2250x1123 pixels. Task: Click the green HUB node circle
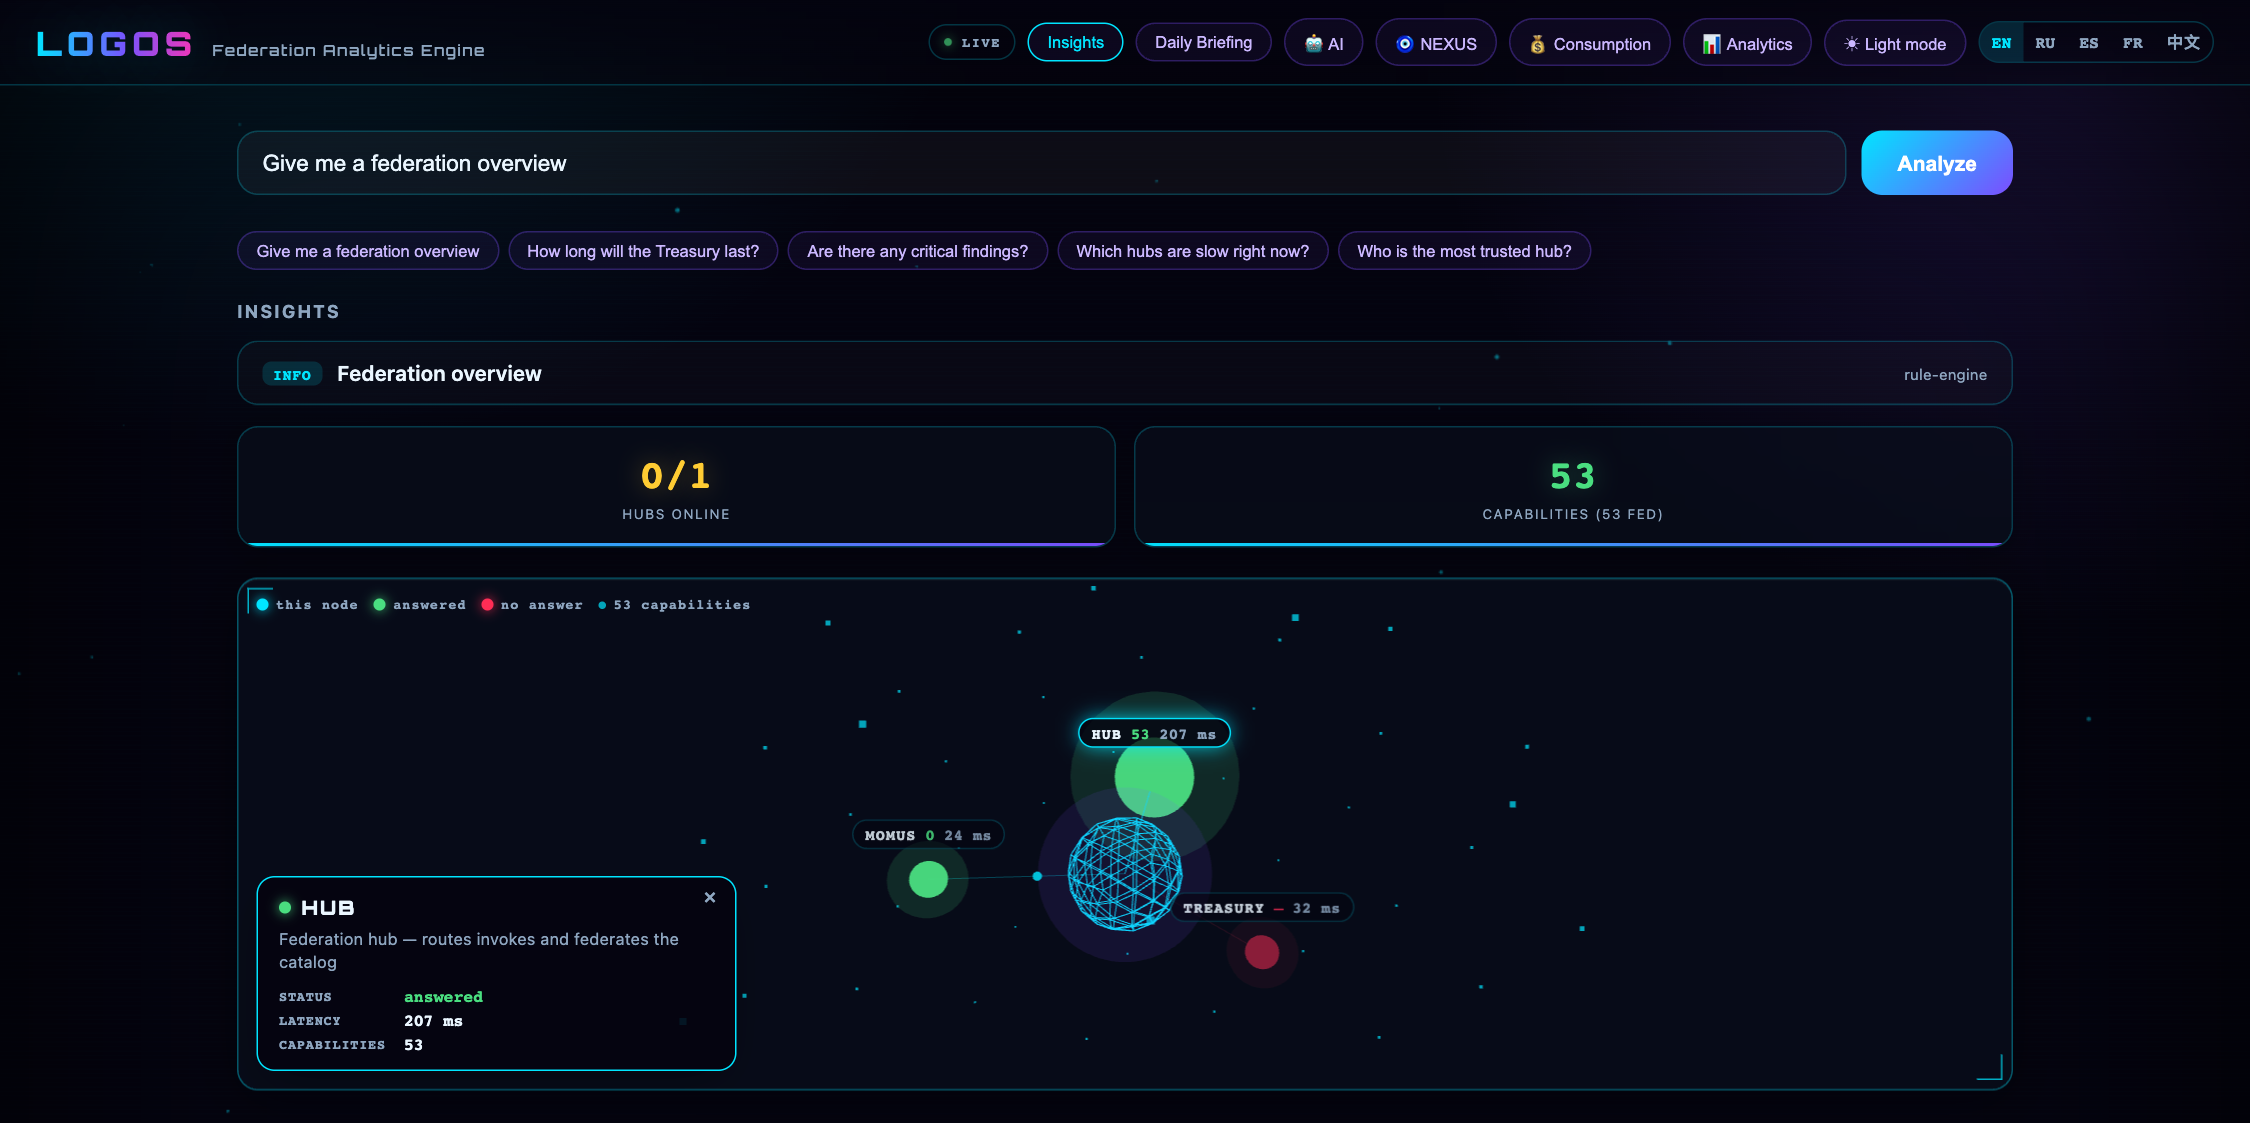[1154, 777]
